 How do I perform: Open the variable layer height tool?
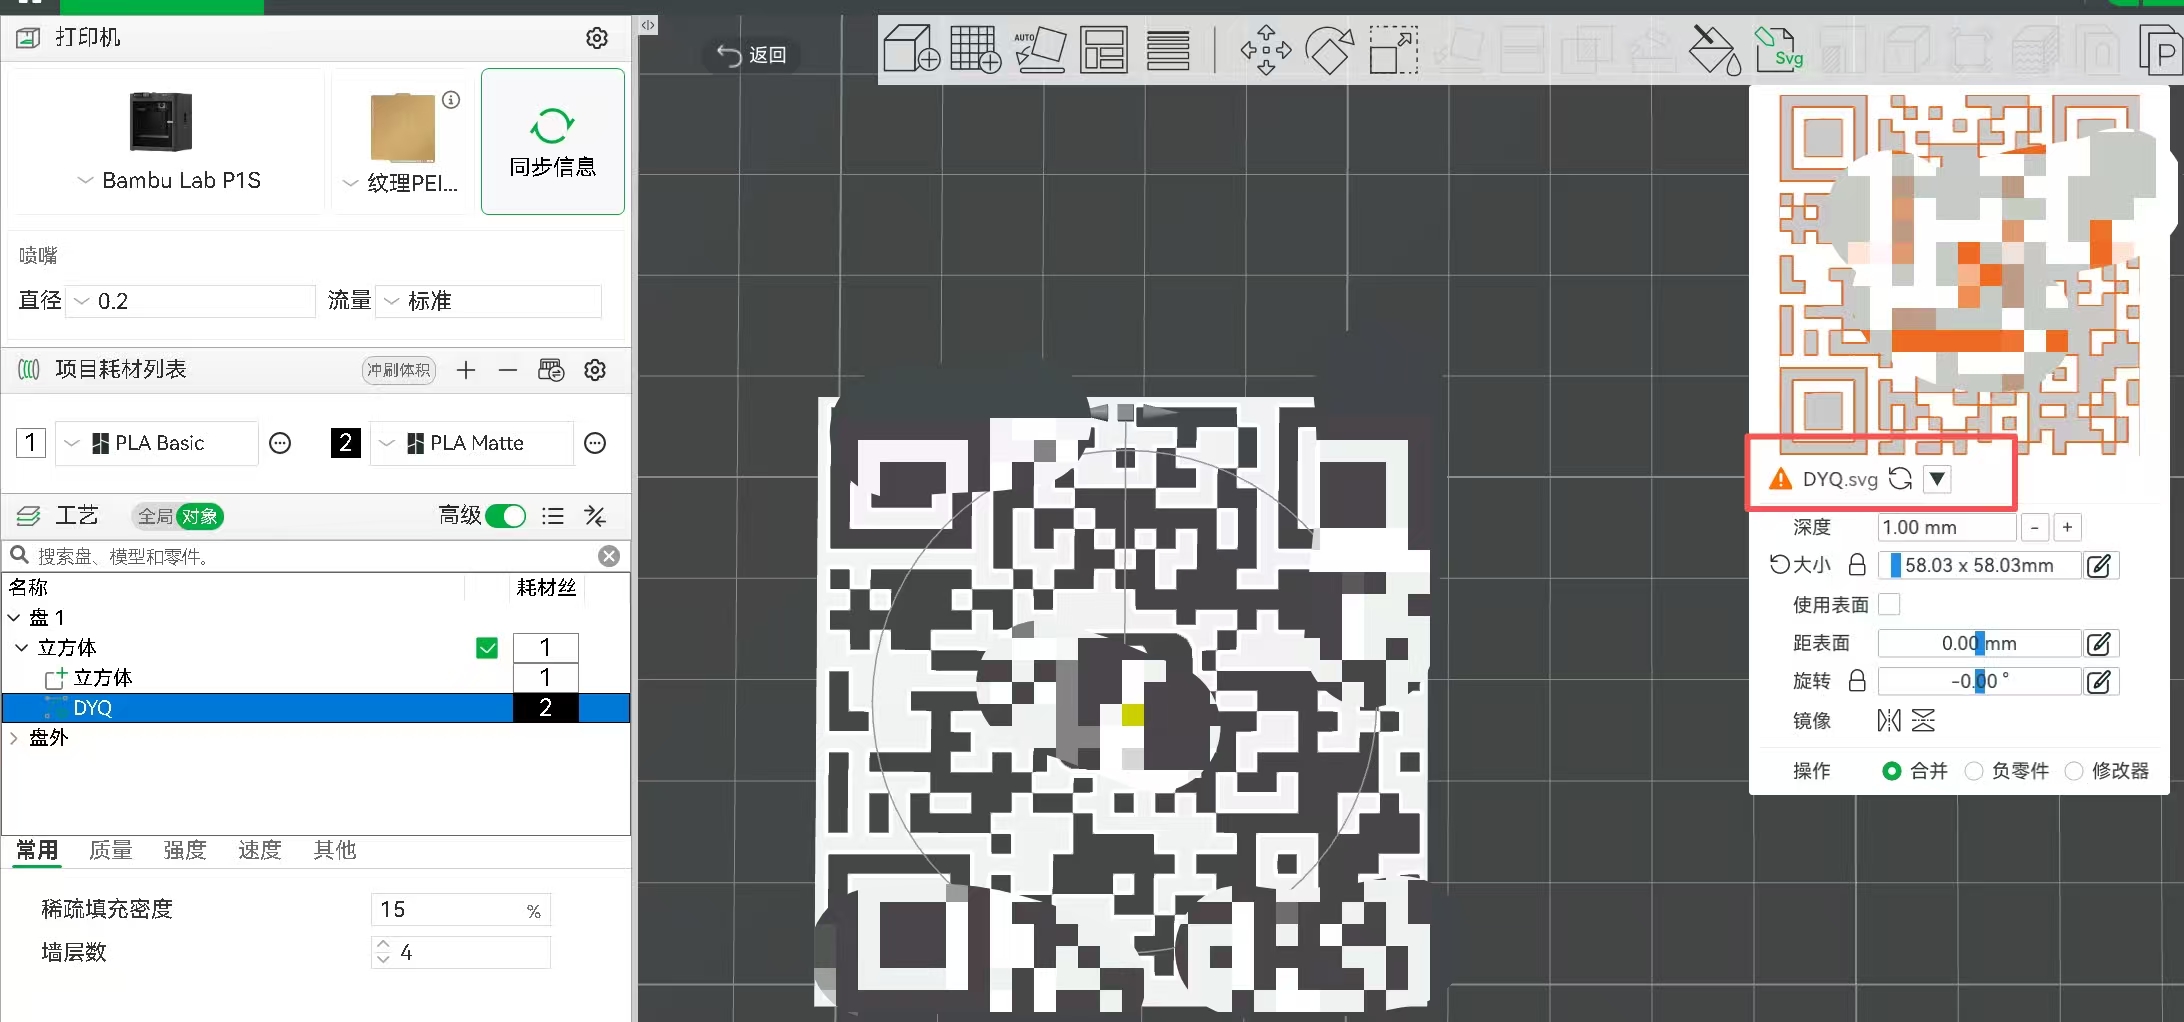point(1168,50)
